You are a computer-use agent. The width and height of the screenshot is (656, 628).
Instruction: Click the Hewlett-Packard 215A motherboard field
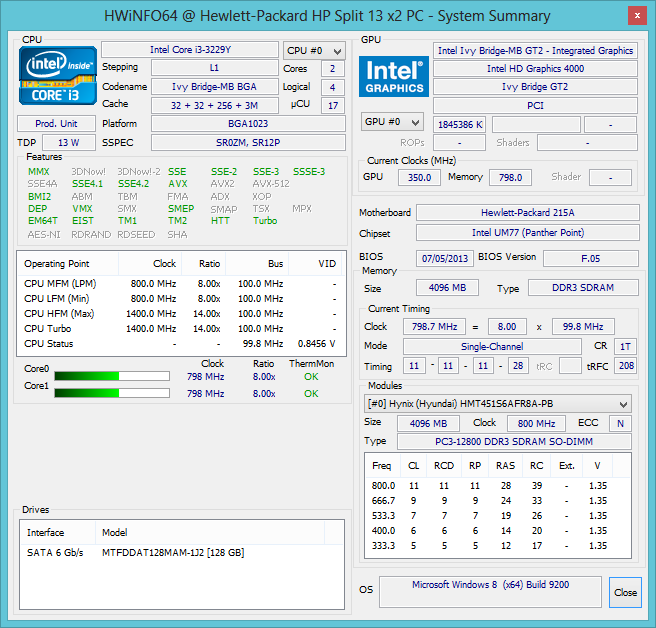click(528, 213)
